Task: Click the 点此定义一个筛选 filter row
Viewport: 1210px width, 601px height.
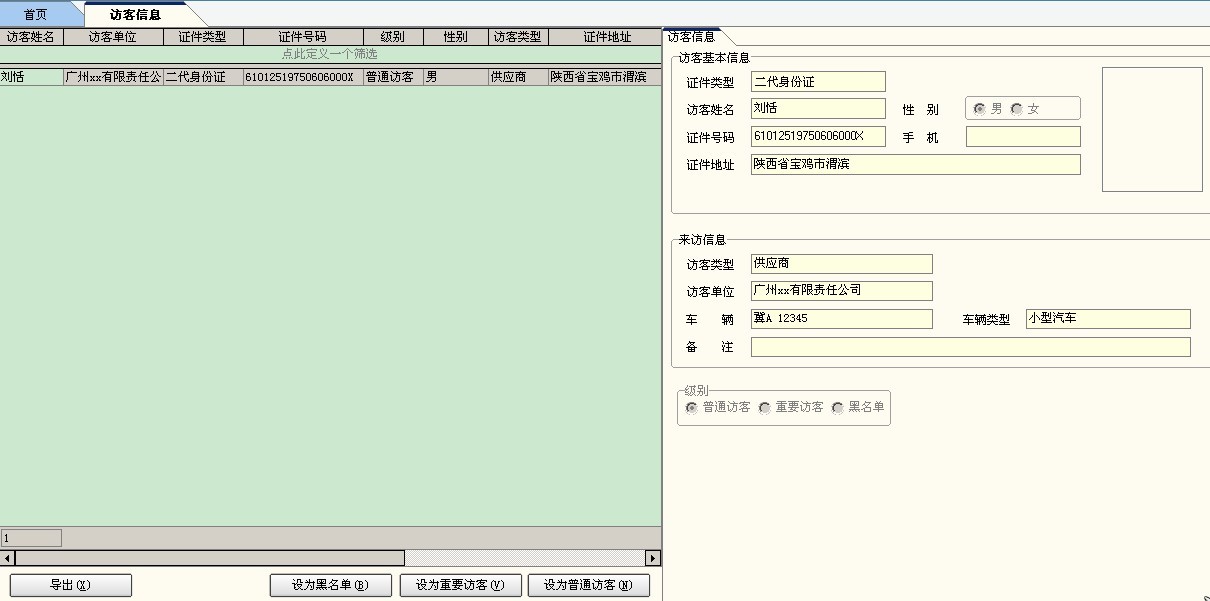Action: point(330,54)
